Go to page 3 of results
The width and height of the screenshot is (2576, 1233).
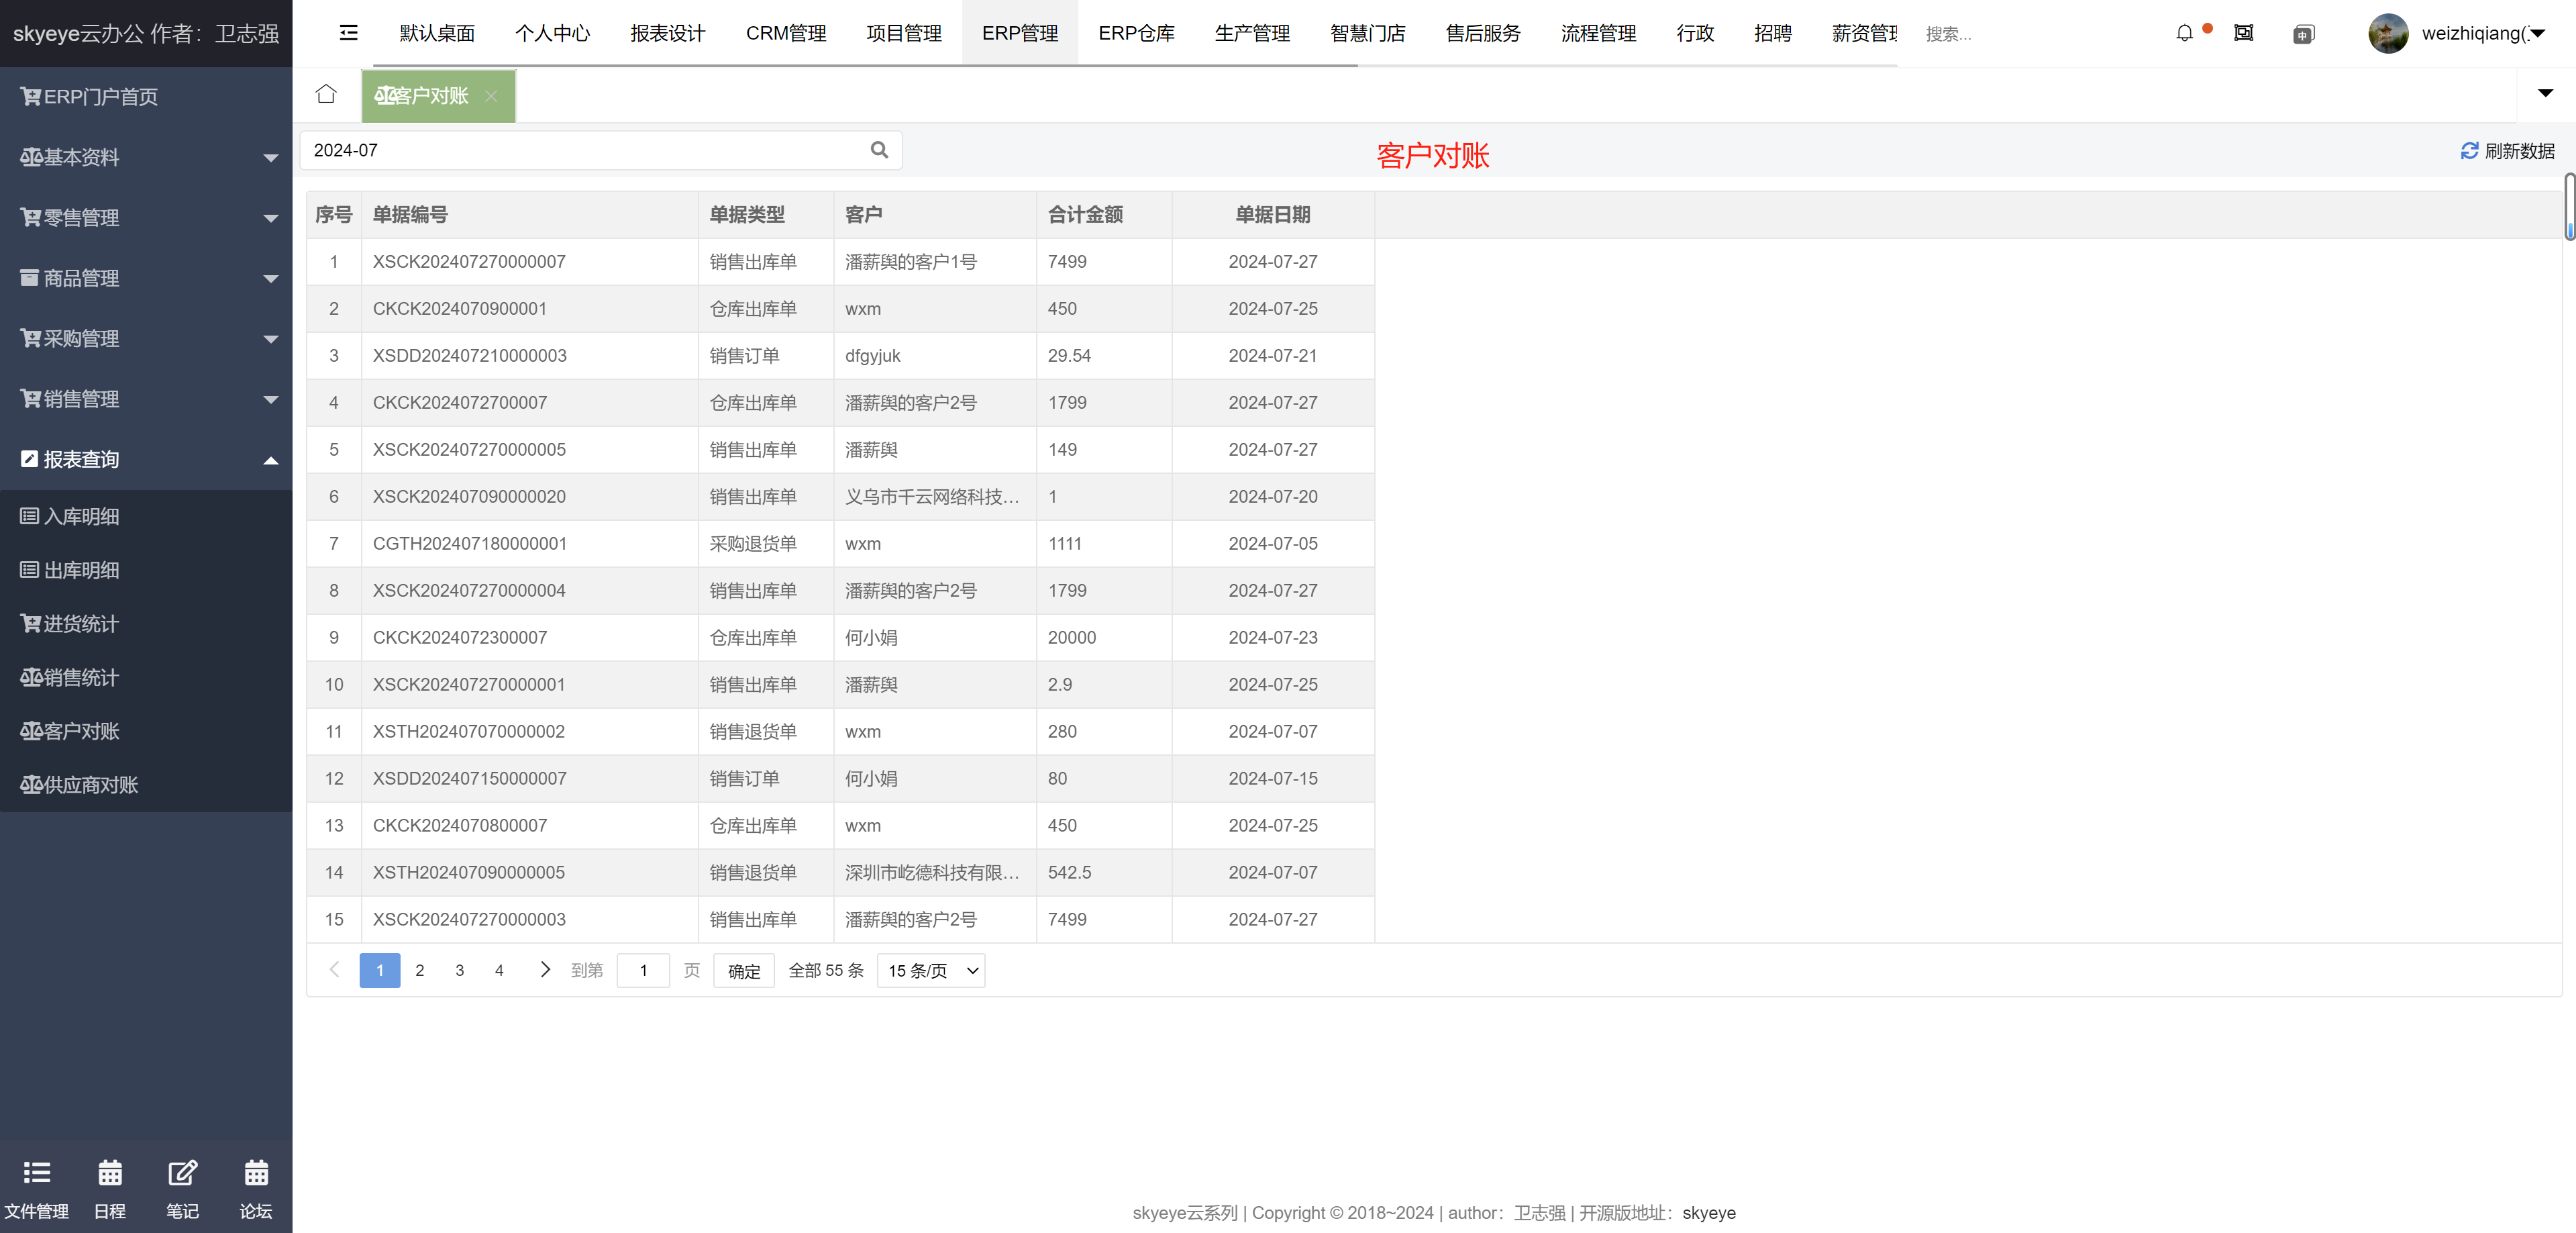click(x=459, y=971)
